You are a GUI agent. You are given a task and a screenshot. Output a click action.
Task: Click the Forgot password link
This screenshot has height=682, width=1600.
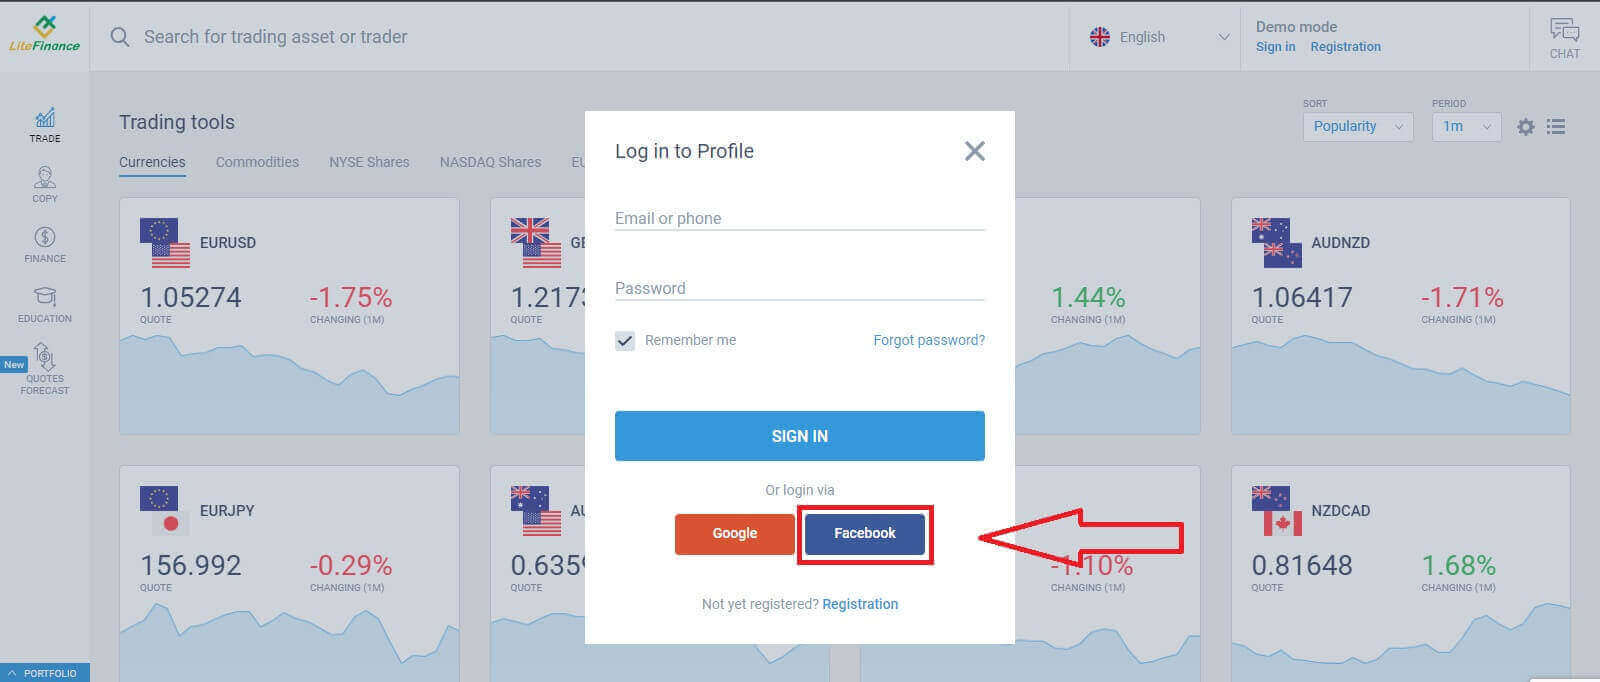click(x=929, y=340)
